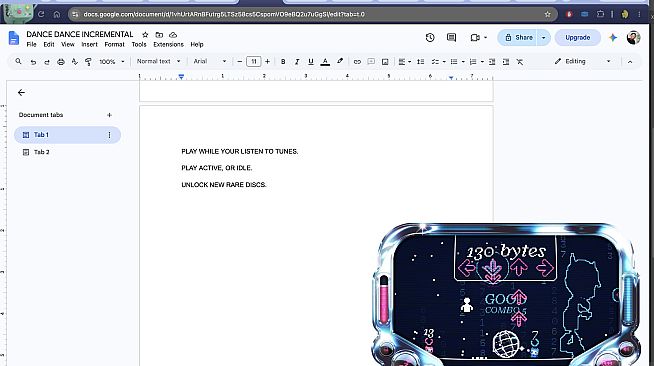654x366 pixels.
Task: Reload the page in the browser
Action: [x=41, y=14]
